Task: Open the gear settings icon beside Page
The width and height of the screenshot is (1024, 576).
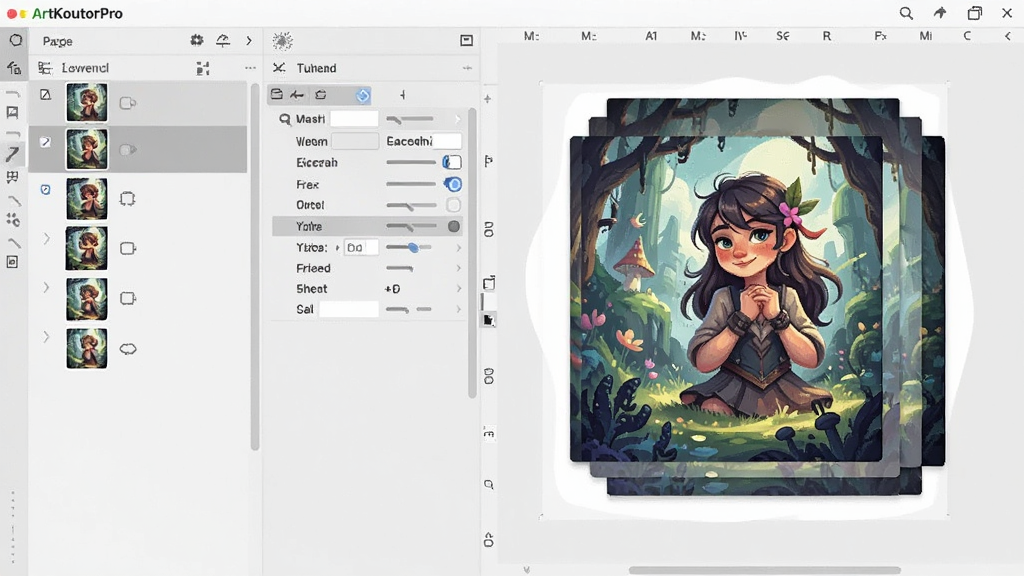Action: [x=197, y=40]
